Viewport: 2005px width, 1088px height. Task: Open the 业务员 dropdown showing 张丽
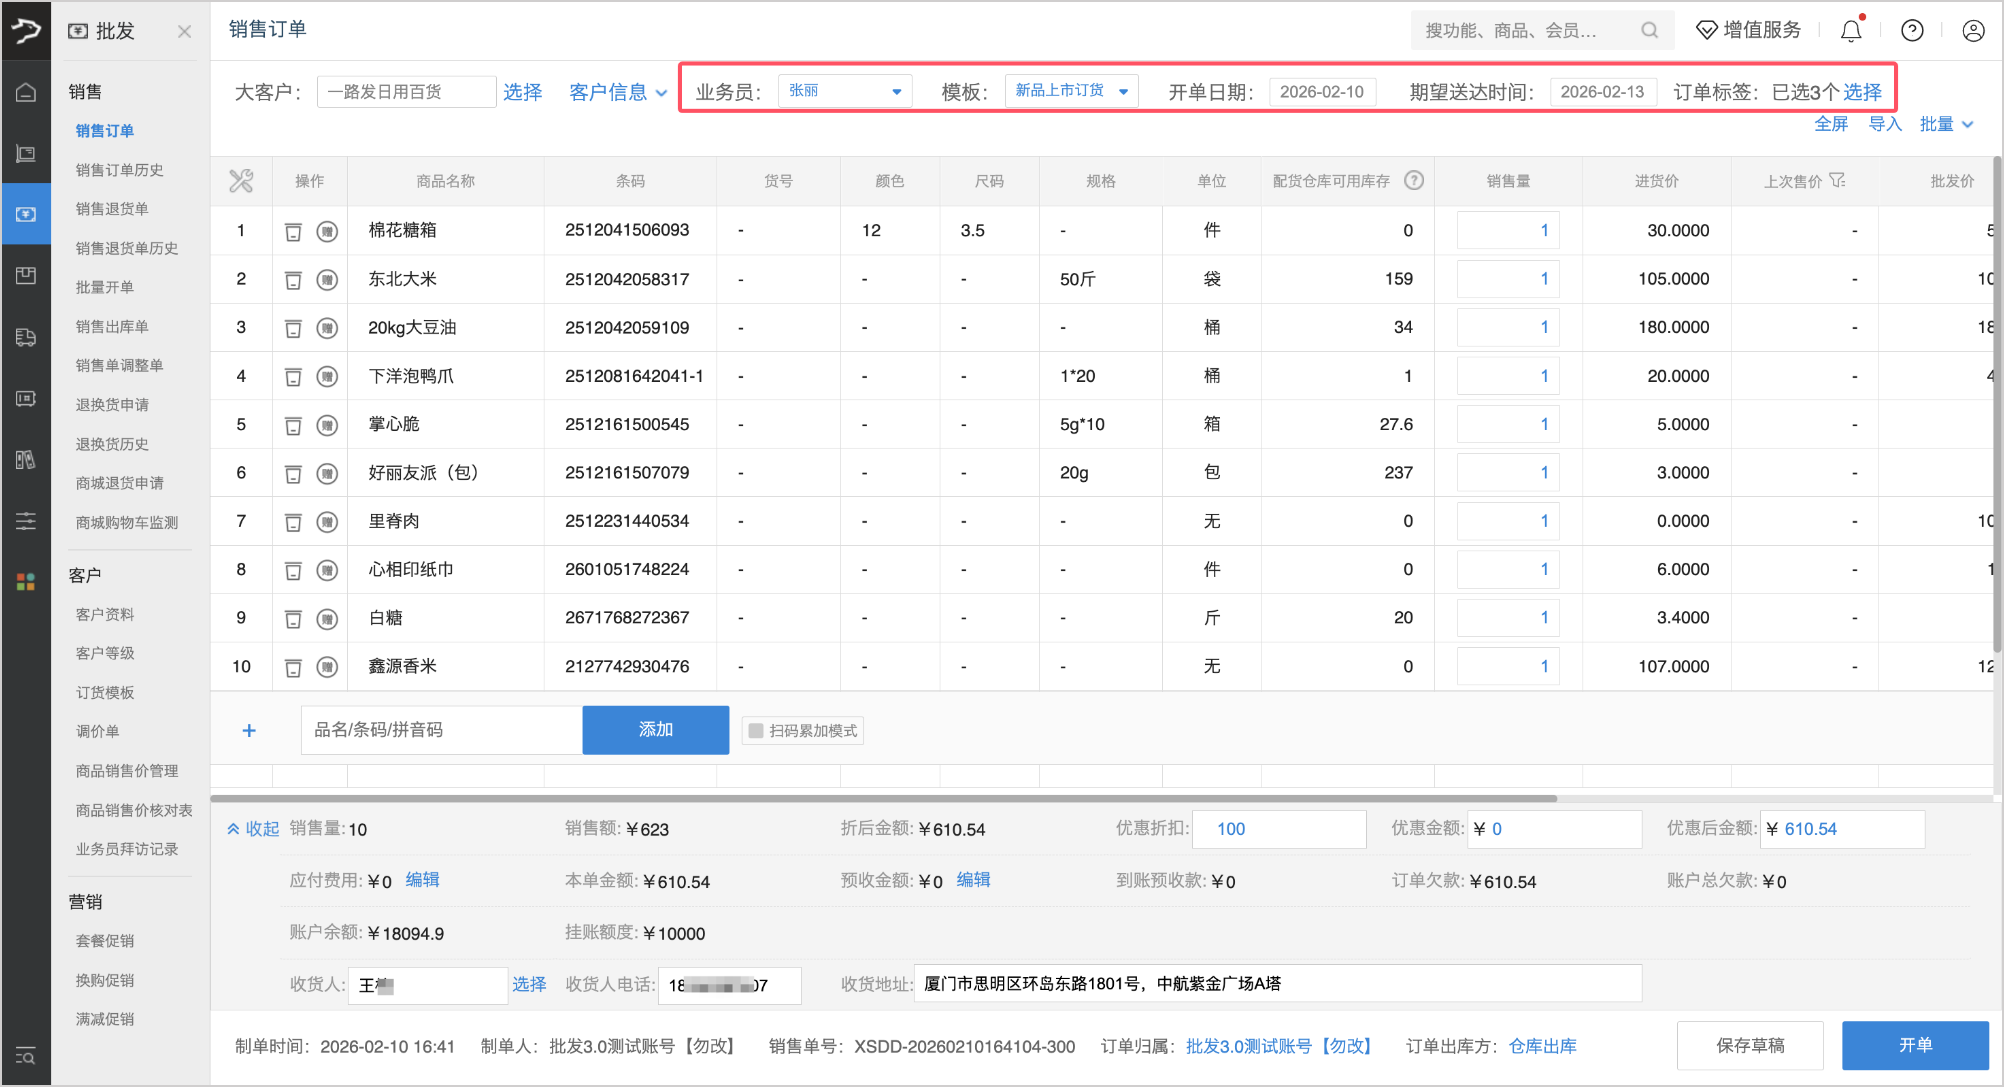pyautogui.click(x=844, y=91)
